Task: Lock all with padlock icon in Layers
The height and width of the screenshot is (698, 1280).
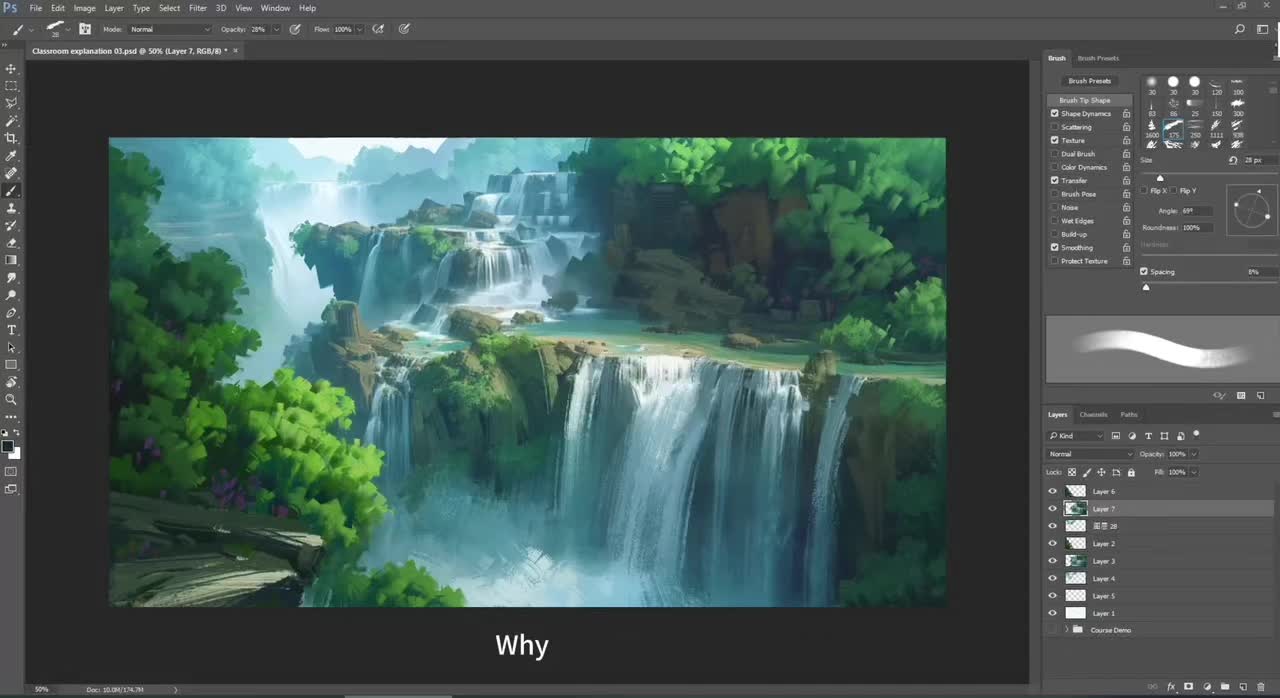Action: pyautogui.click(x=1131, y=472)
